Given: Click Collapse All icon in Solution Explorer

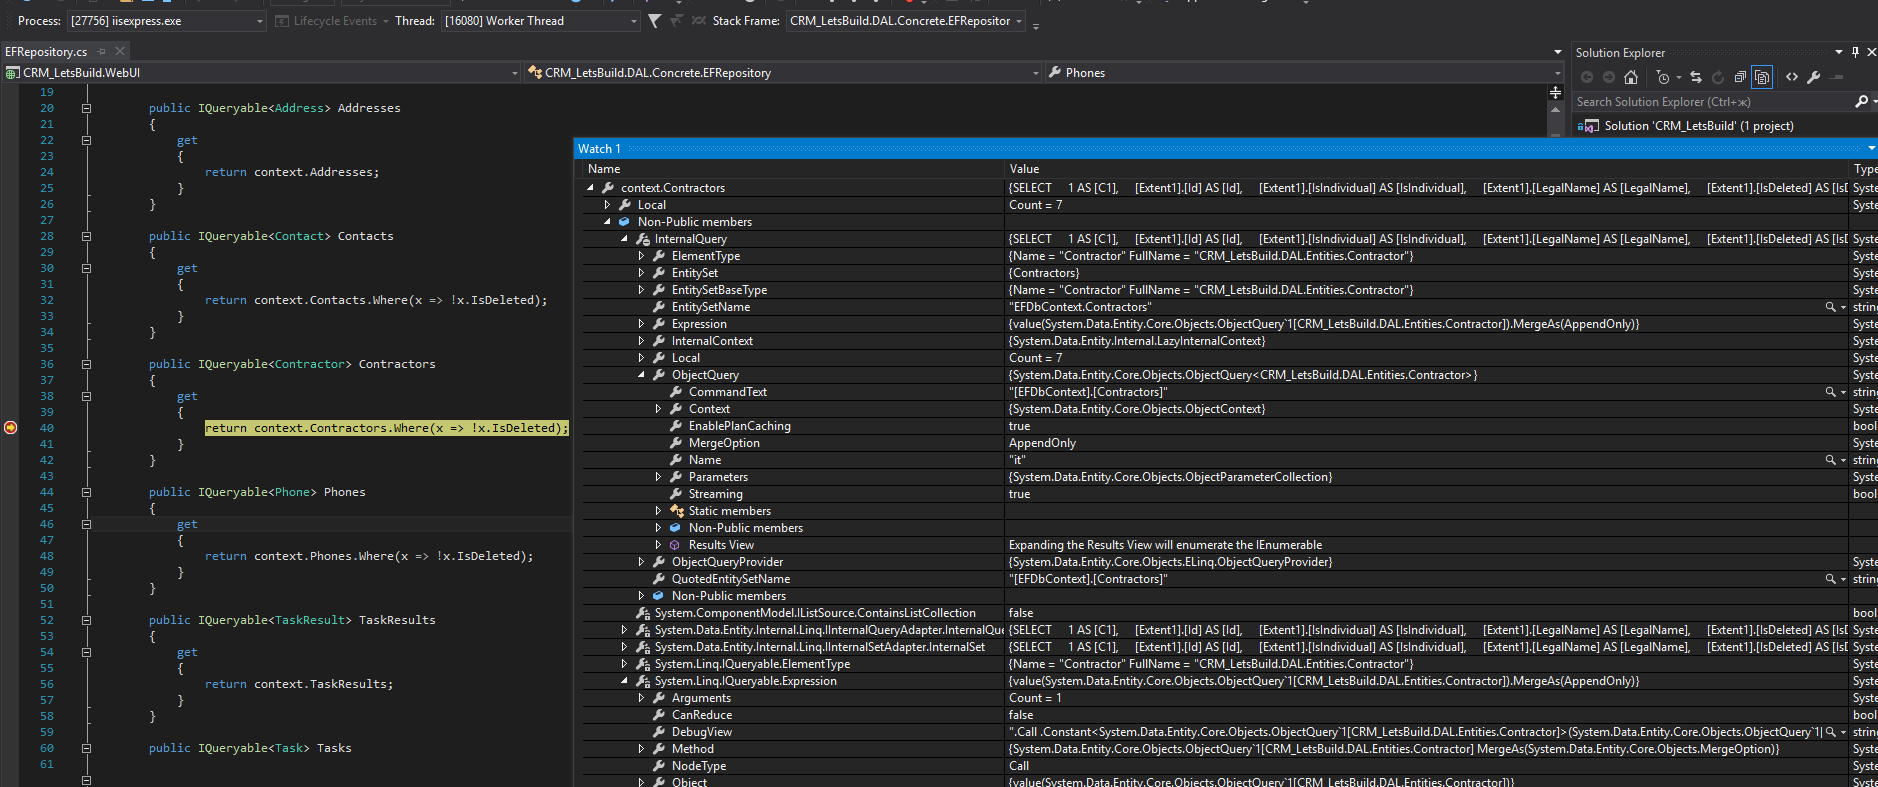Looking at the screenshot, I should (1740, 77).
